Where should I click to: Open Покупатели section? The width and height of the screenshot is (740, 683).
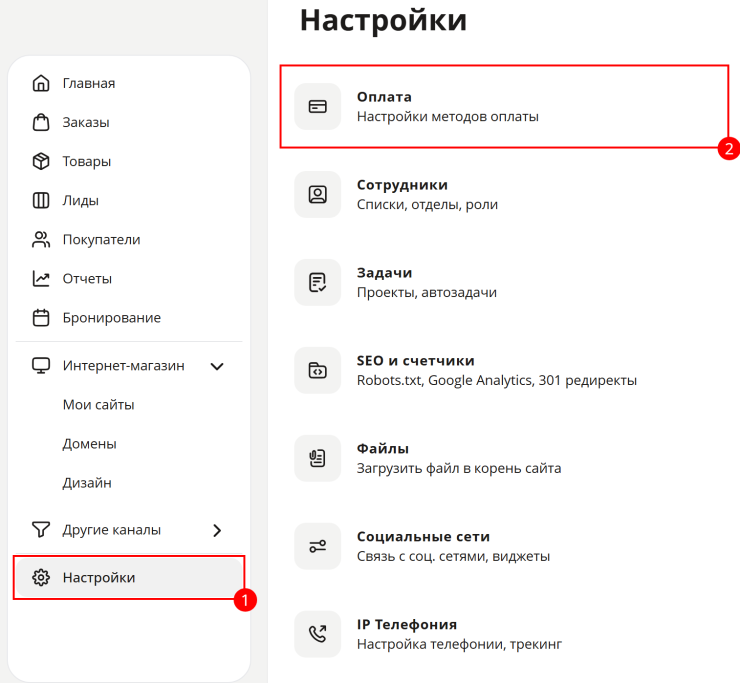tap(101, 240)
